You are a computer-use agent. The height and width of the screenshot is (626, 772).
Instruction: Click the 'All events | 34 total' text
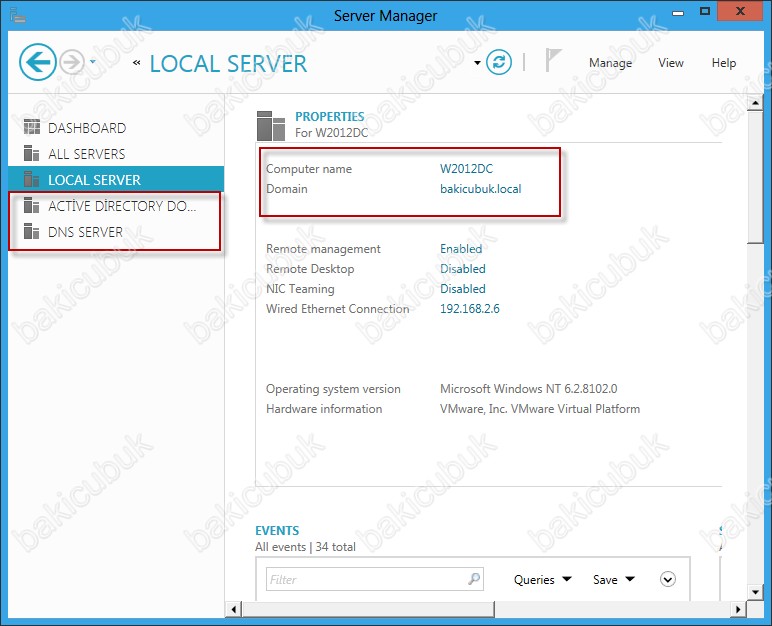tap(305, 547)
